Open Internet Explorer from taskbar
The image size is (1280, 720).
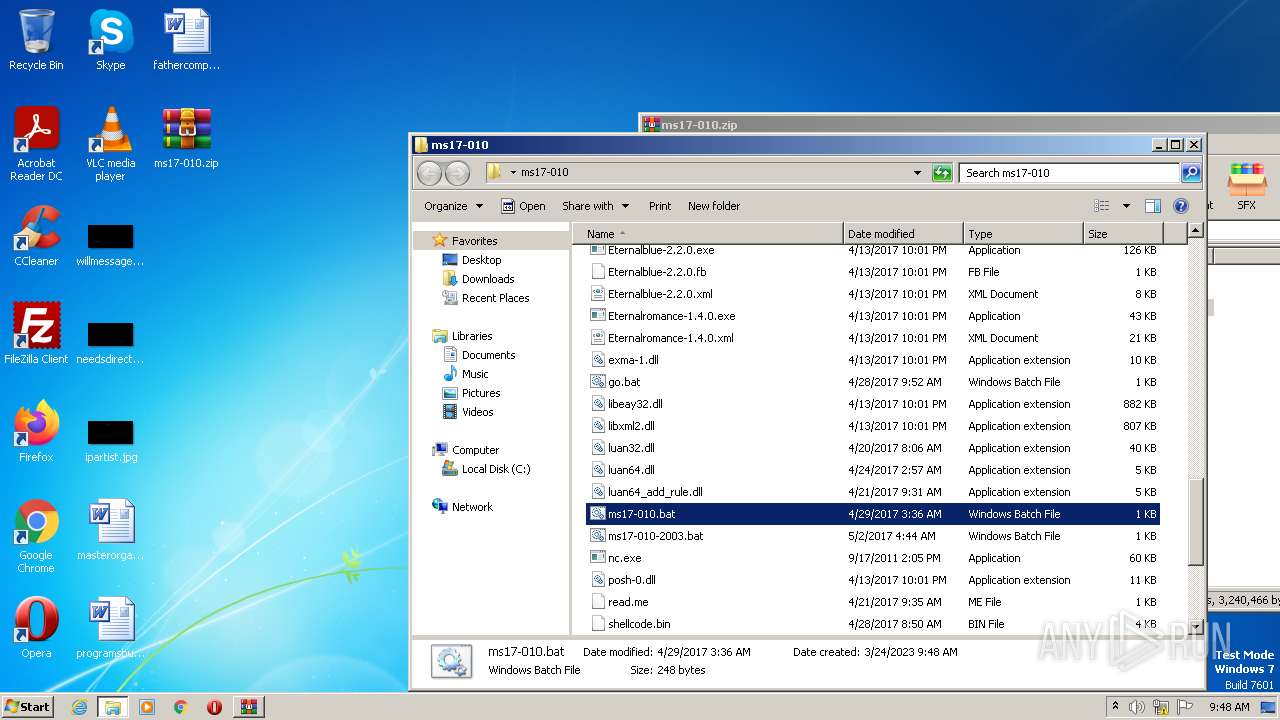pyautogui.click(x=80, y=707)
